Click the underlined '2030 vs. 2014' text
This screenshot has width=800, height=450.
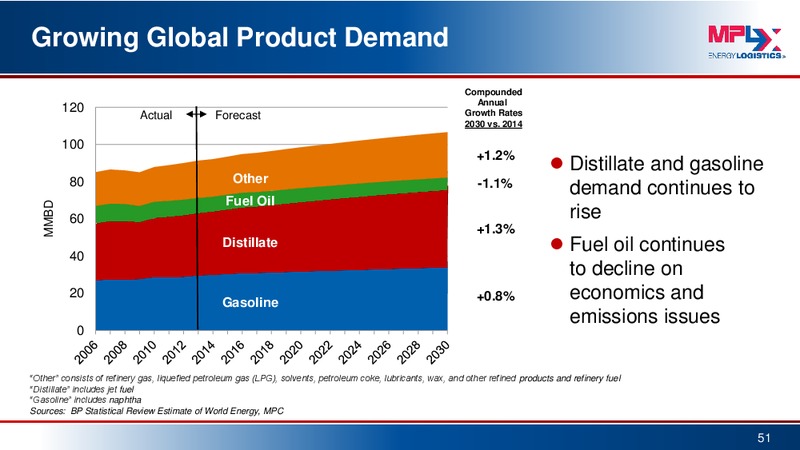click(x=493, y=124)
